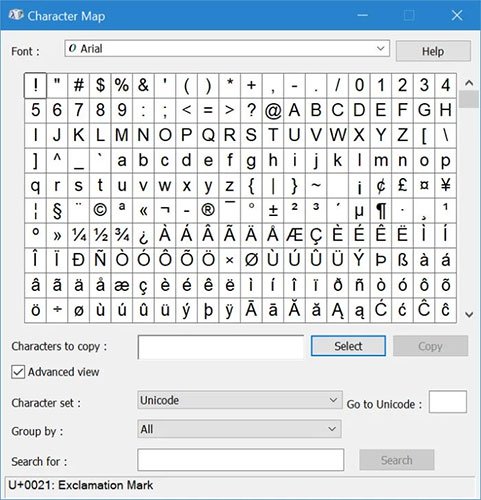Pick the division sign ÷ character

[x=57, y=310]
